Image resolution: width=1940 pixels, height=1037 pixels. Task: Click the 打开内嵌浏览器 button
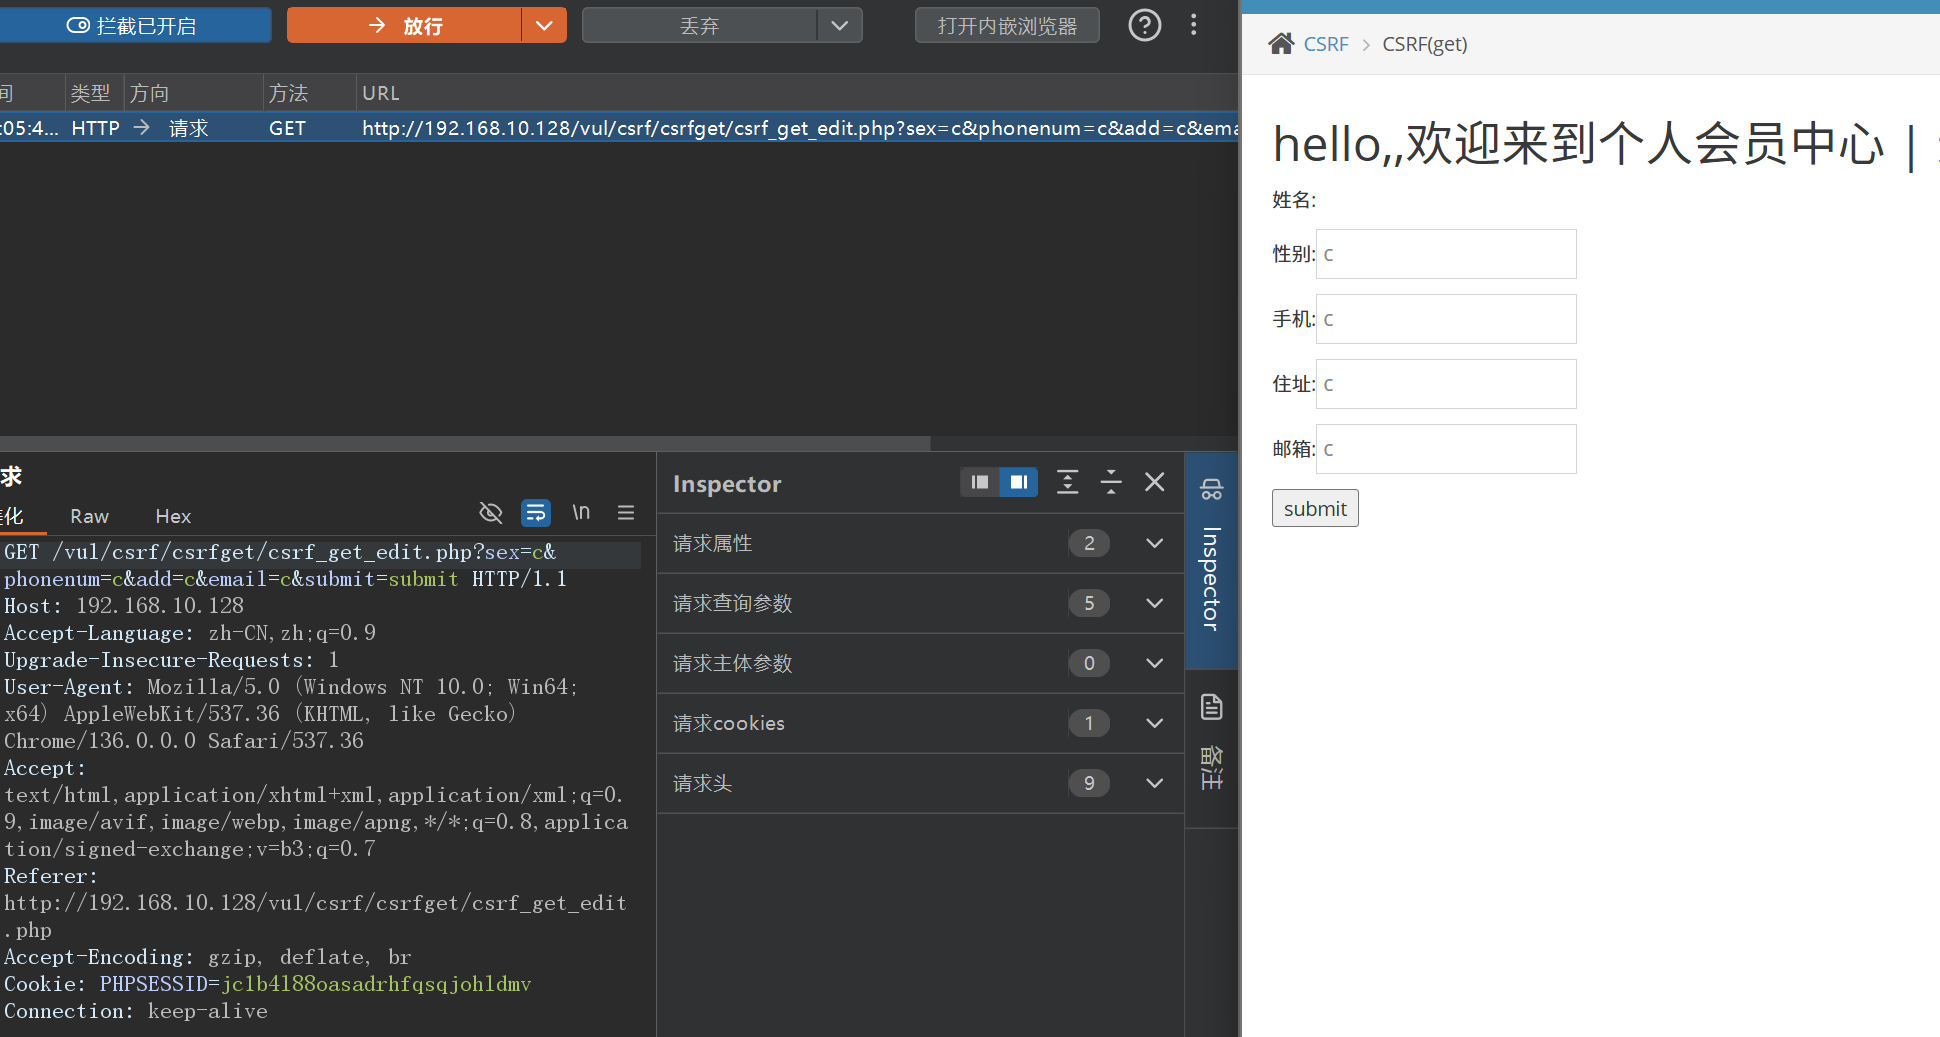[1006, 26]
